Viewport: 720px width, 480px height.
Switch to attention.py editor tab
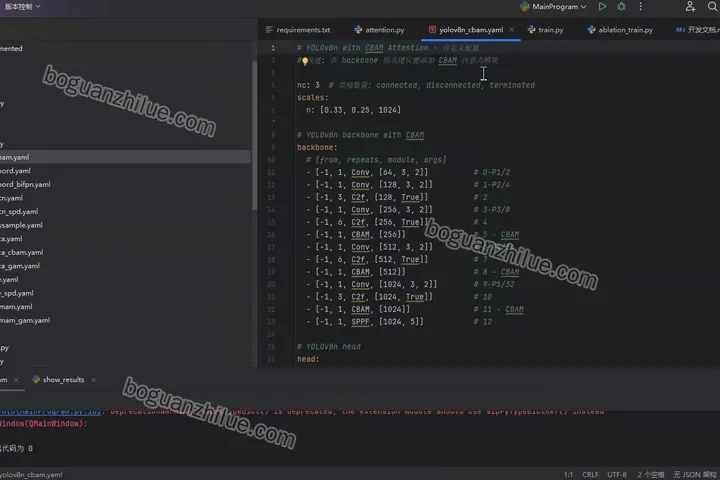coord(379,30)
